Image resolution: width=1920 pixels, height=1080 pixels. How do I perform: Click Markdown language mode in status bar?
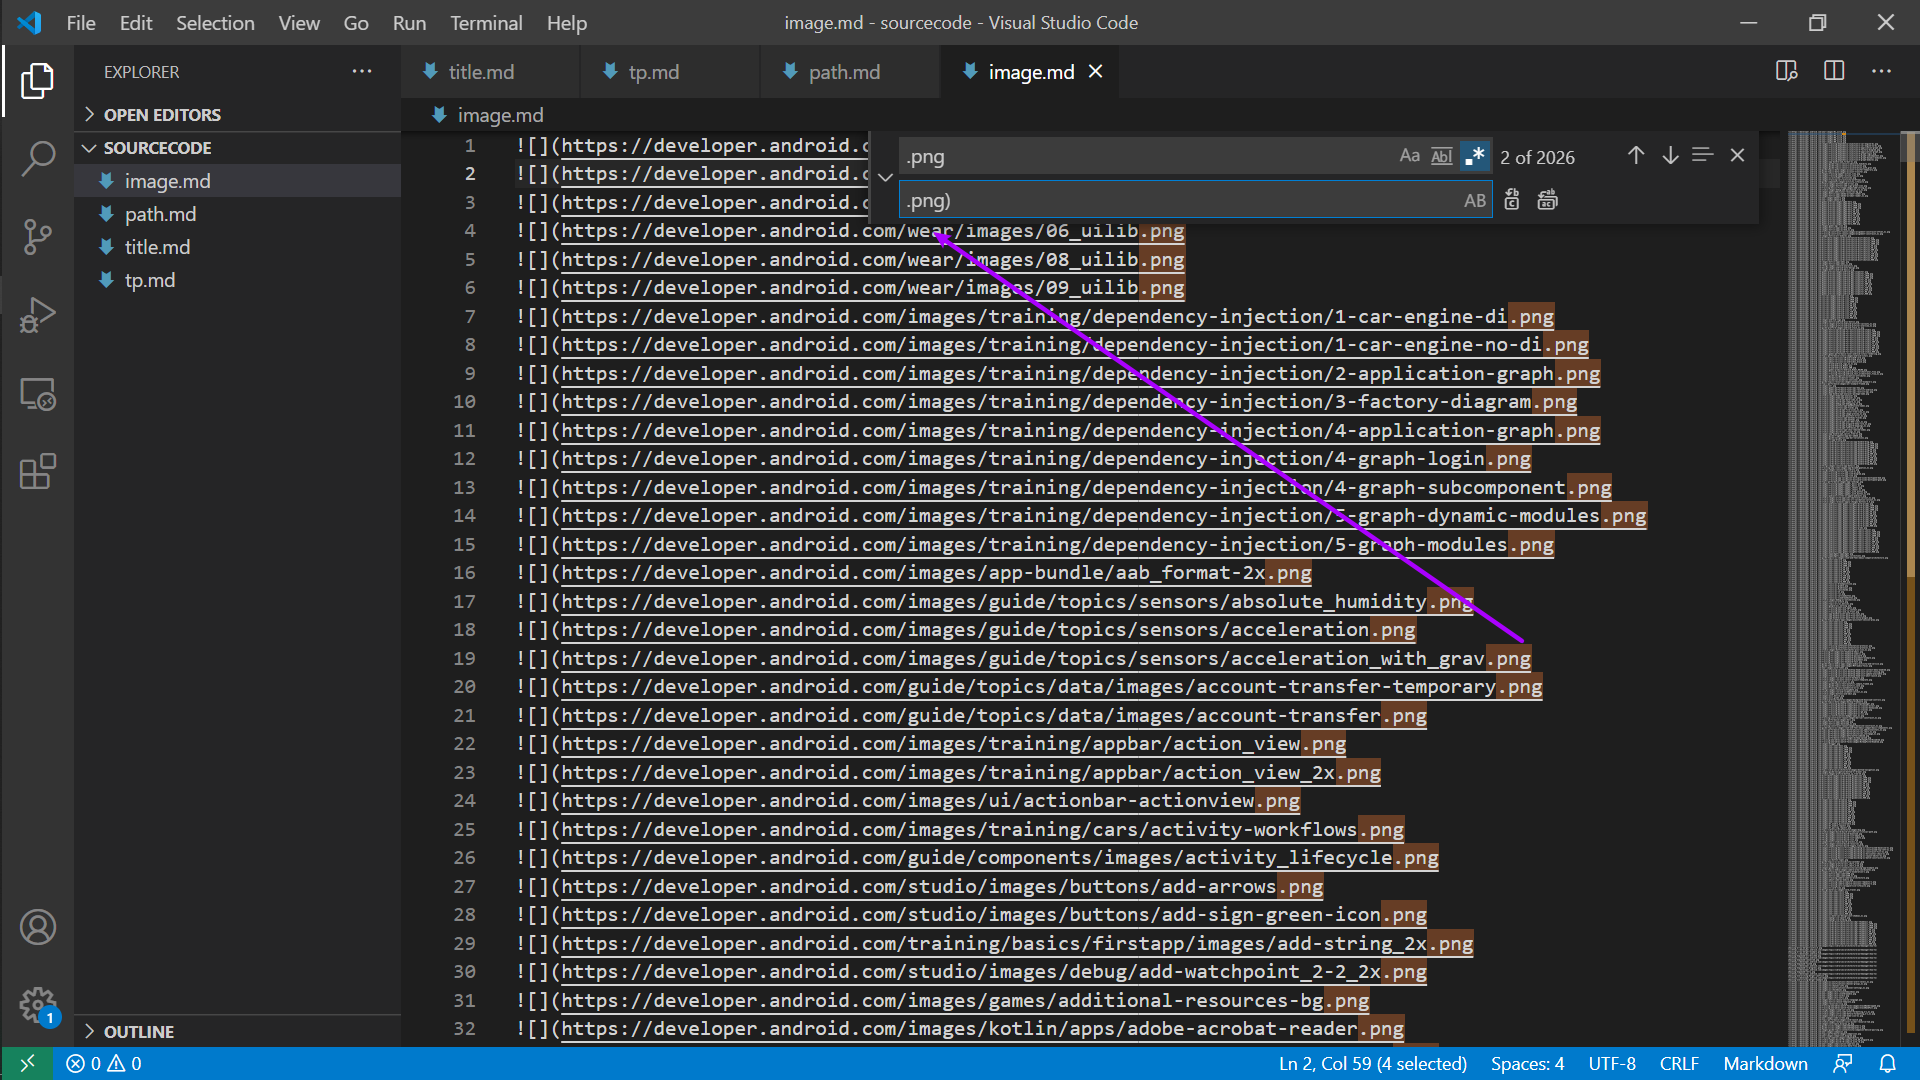tap(1765, 1063)
